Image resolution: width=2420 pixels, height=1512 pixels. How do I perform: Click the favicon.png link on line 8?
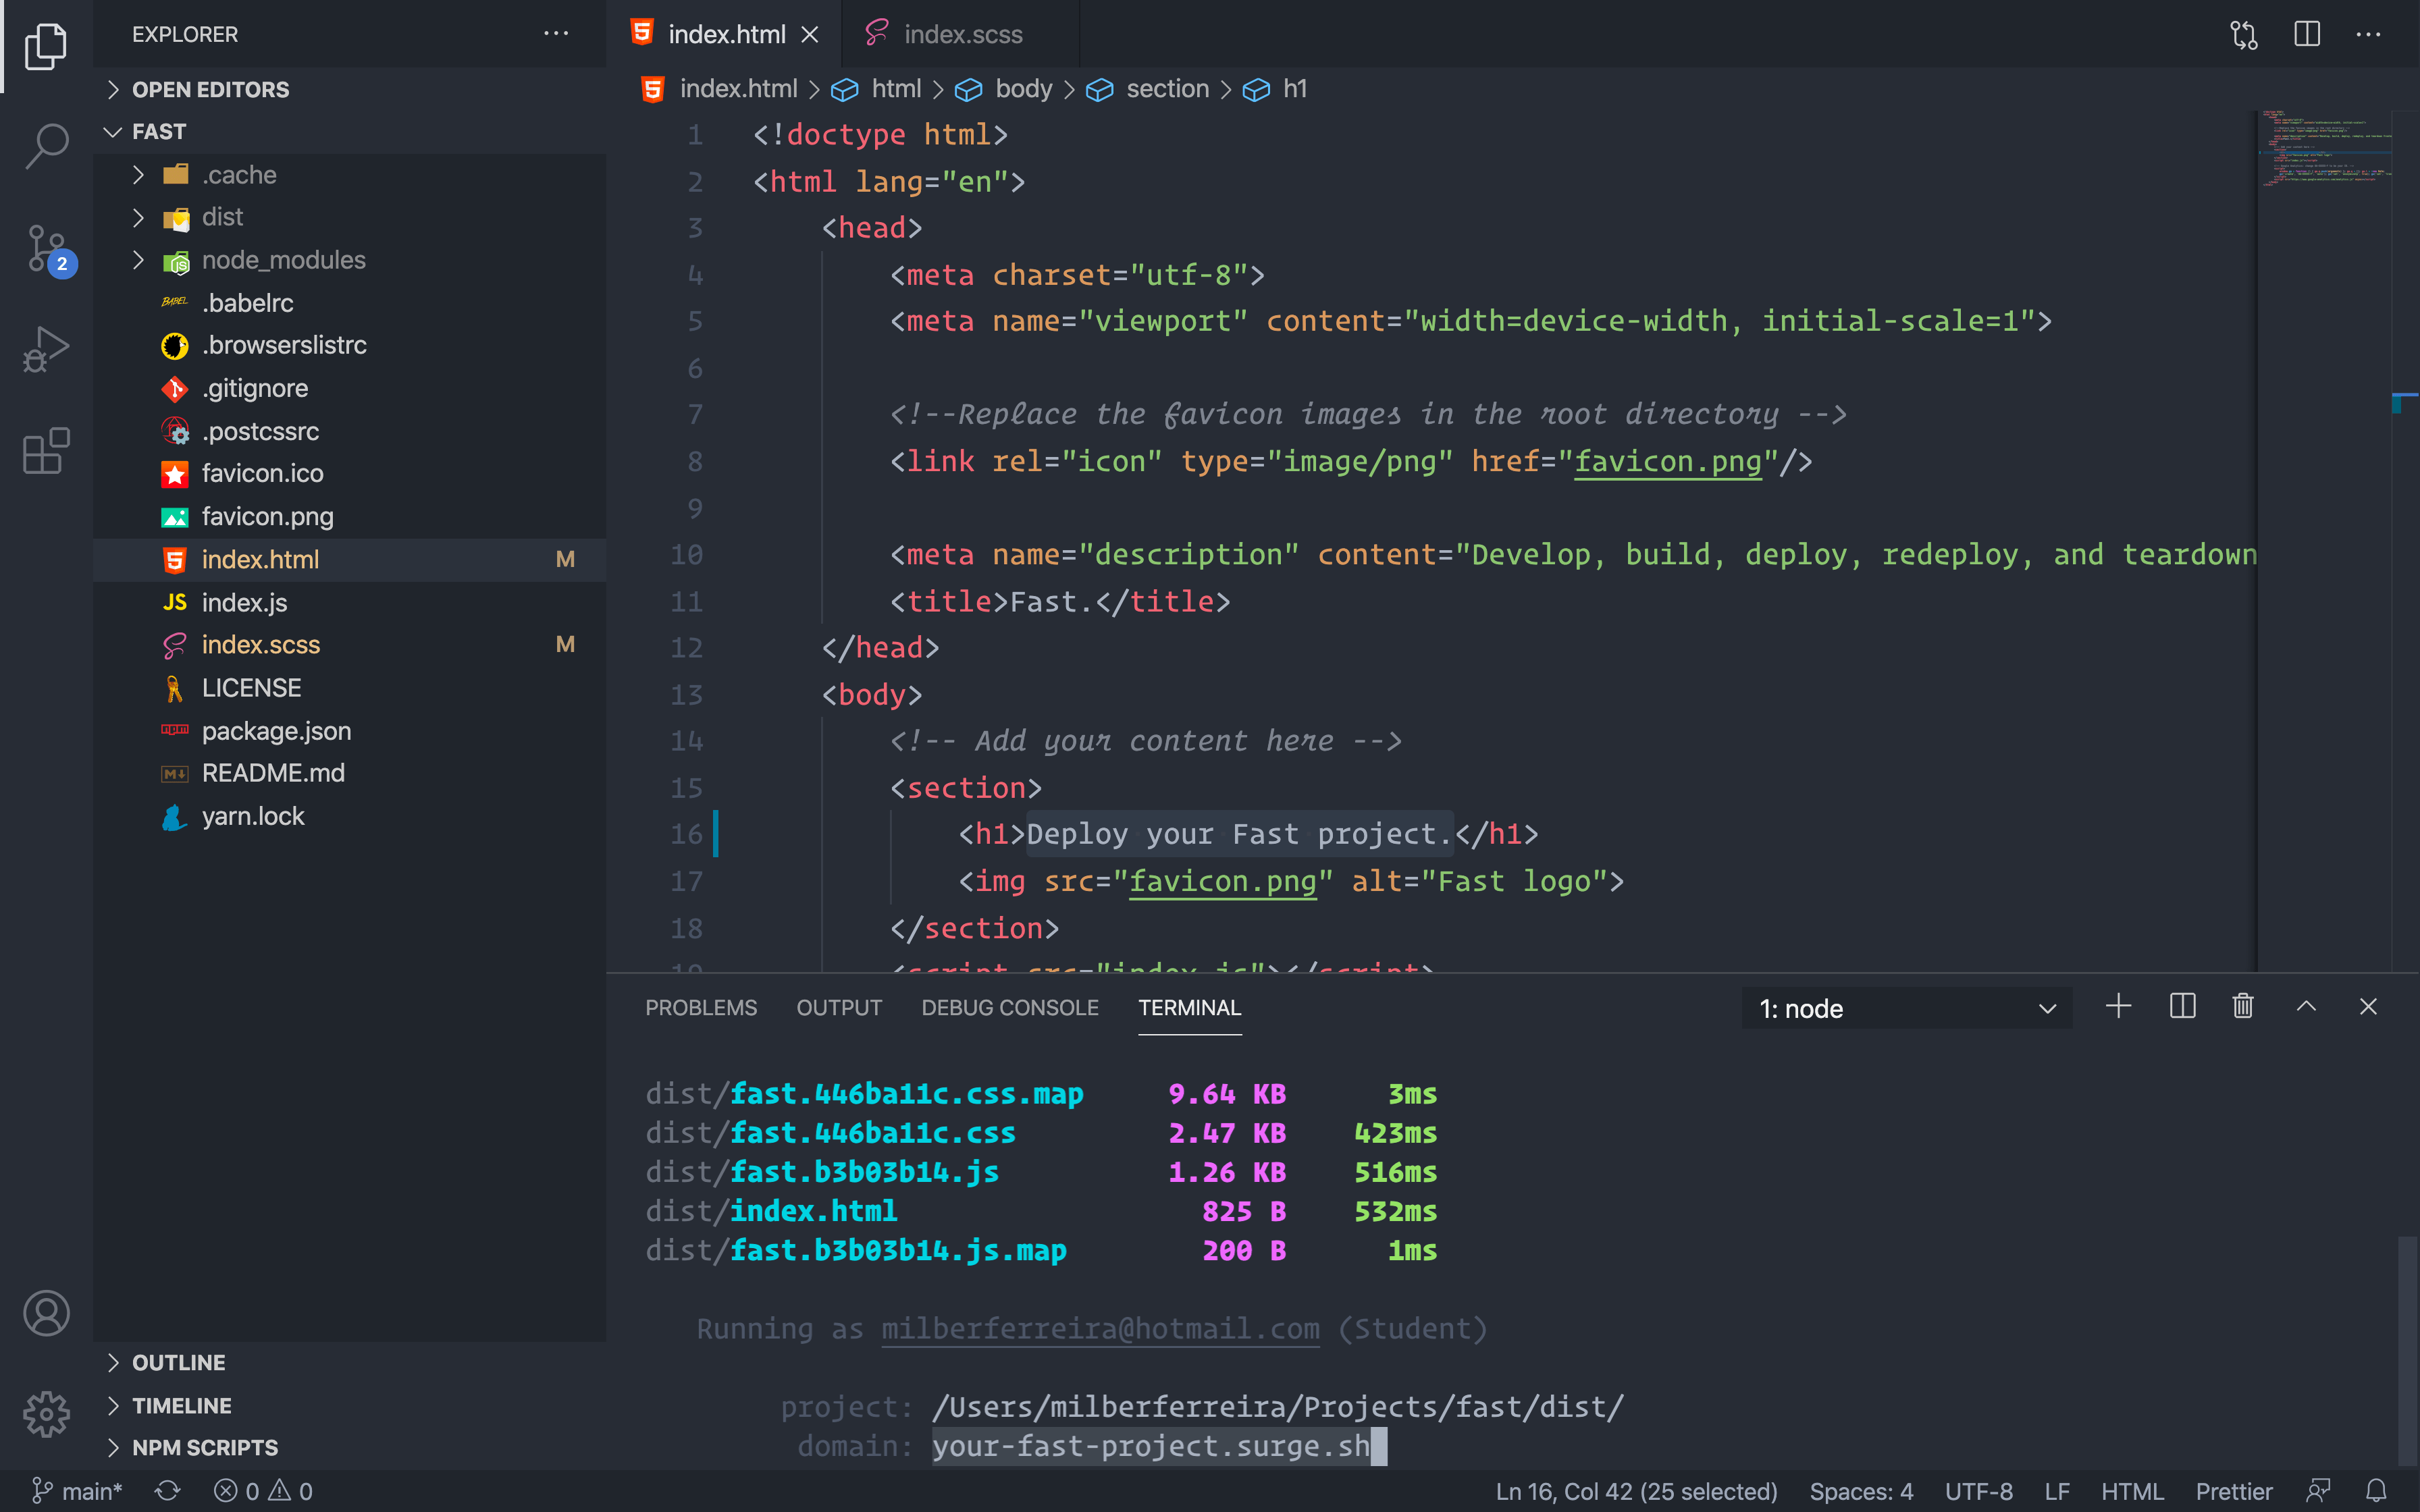pyautogui.click(x=1668, y=462)
